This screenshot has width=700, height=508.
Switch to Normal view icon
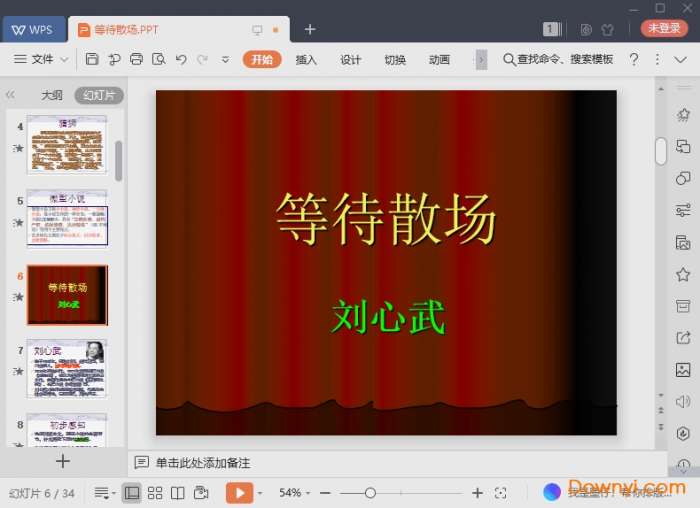(132, 493)
